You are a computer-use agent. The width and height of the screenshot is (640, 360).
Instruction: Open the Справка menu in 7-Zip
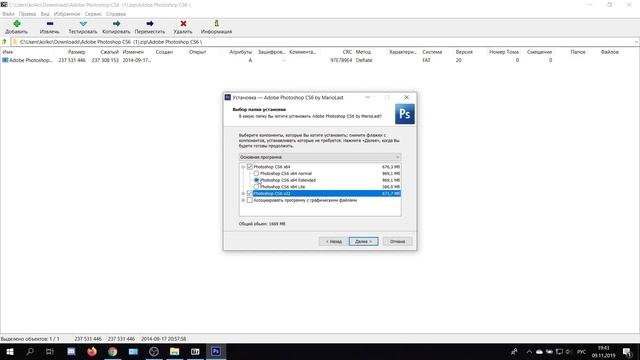pos(116,14)
